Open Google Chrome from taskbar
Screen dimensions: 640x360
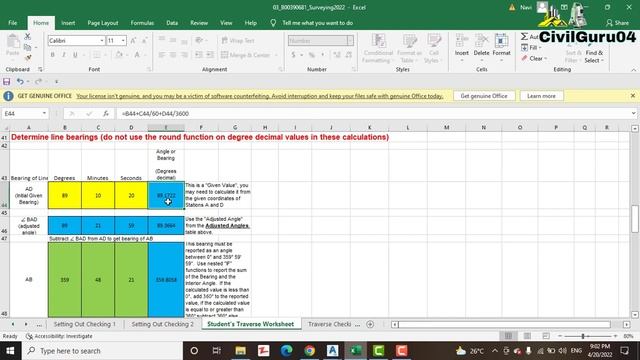(x=309, y=351)
